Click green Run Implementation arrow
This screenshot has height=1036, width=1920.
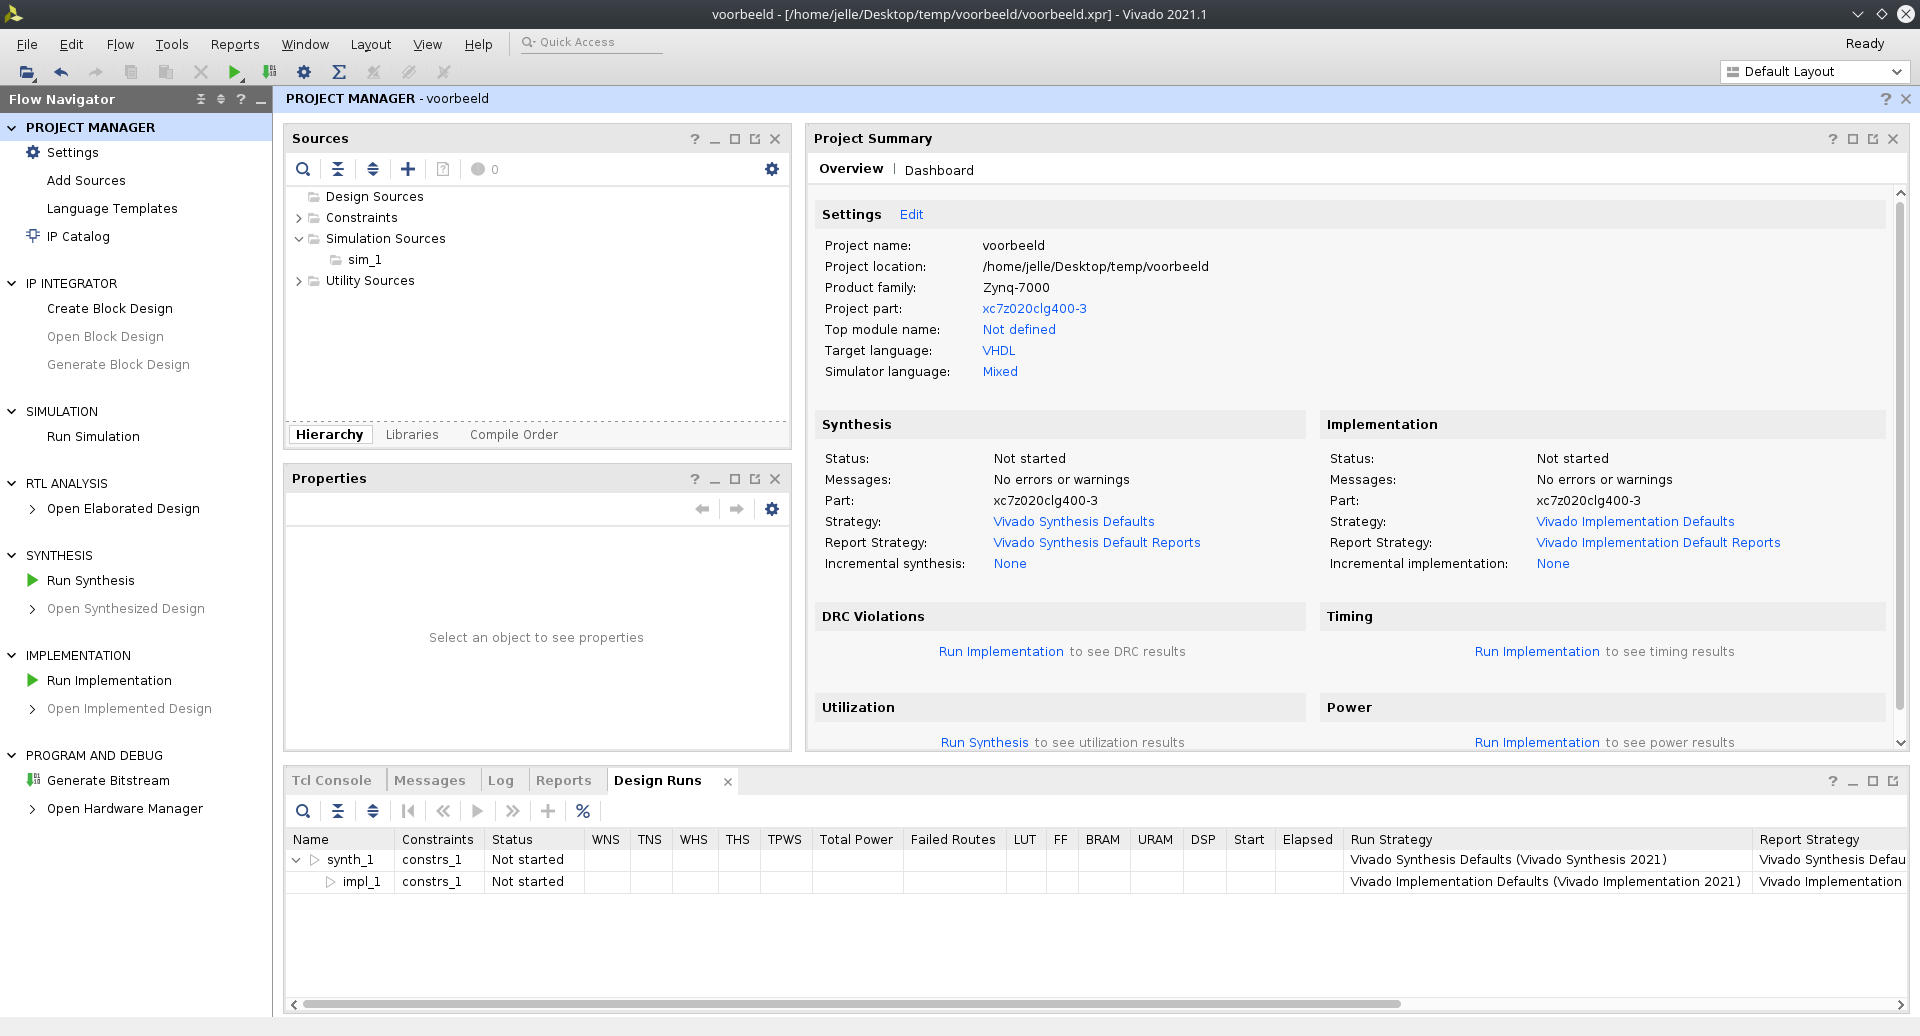coord(33,680)
